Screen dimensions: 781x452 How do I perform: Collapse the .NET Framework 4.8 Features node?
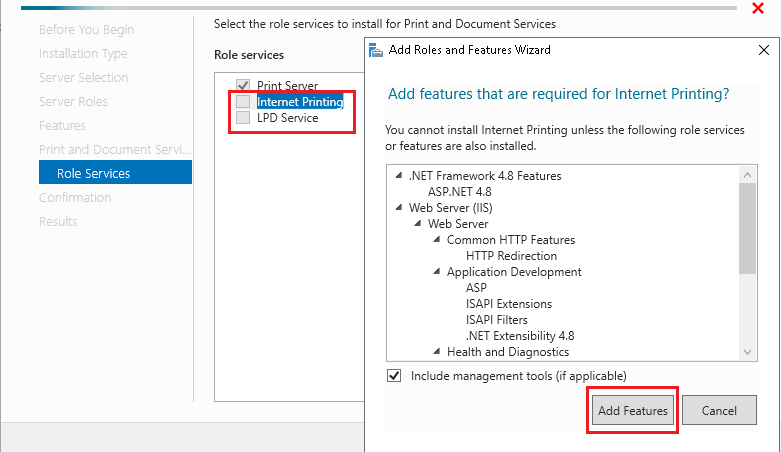(398, 175)
